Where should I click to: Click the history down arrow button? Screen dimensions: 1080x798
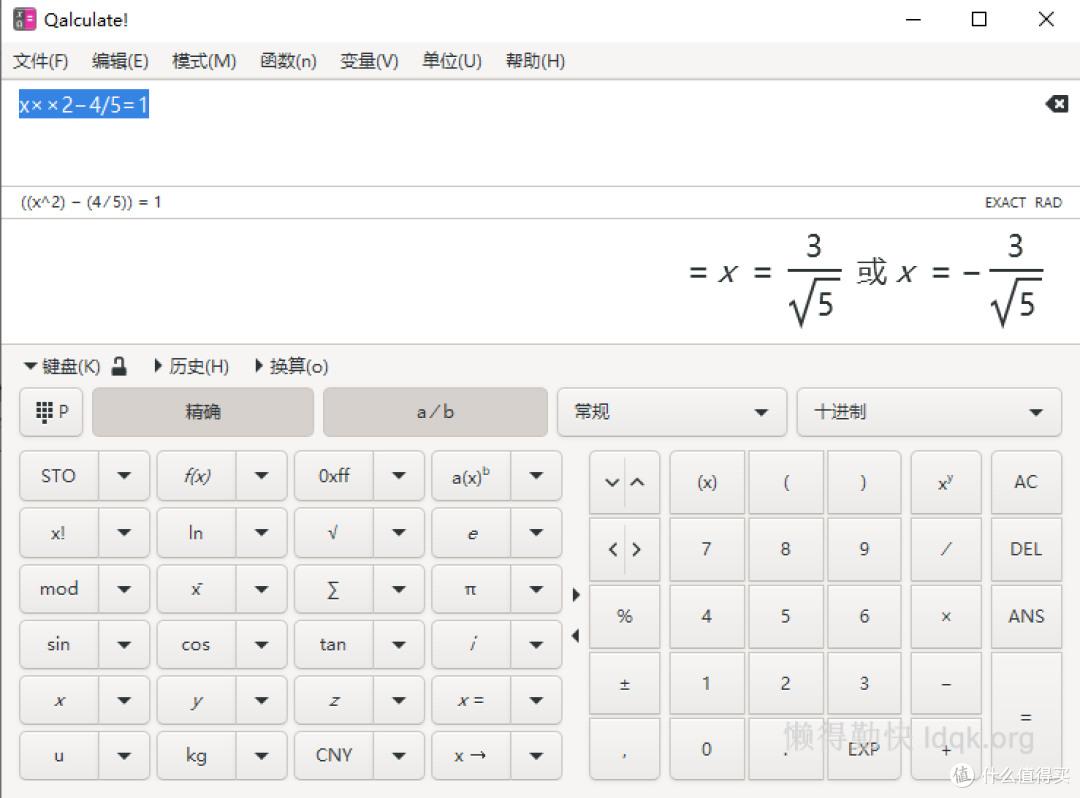(x=612, y=482)
